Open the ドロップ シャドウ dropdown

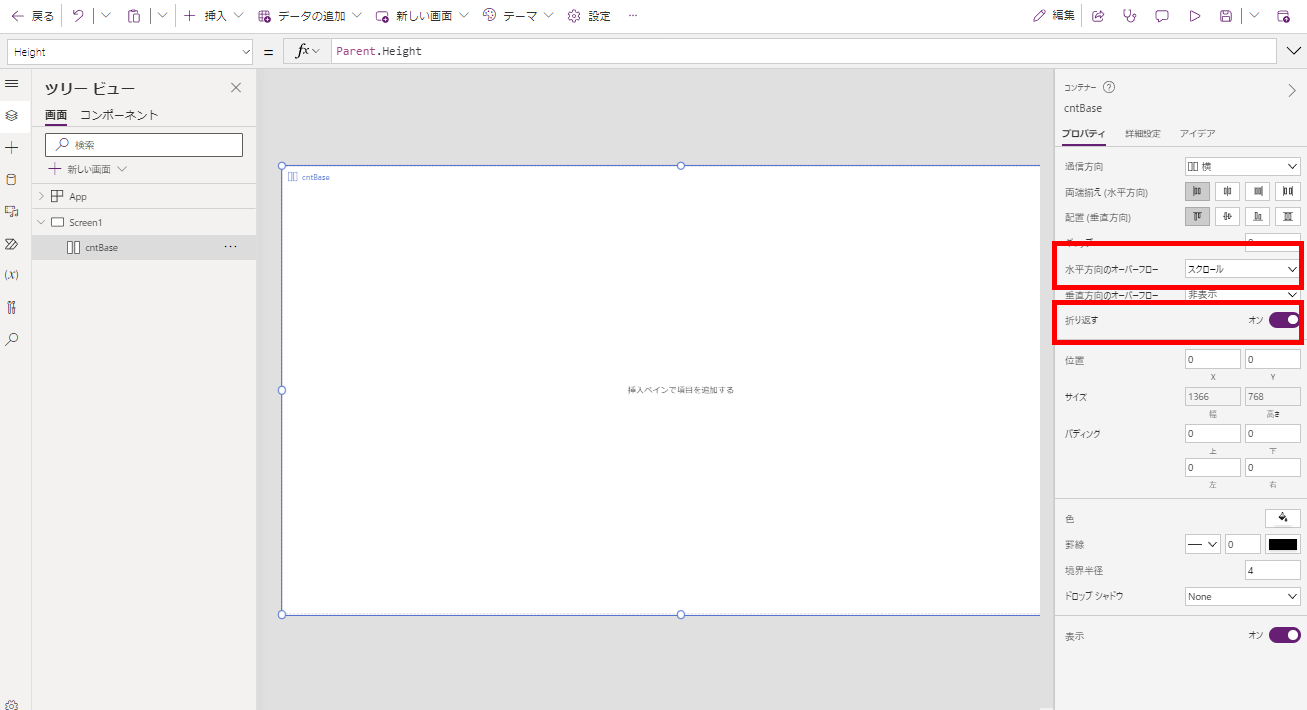[x=1241, y=596]
